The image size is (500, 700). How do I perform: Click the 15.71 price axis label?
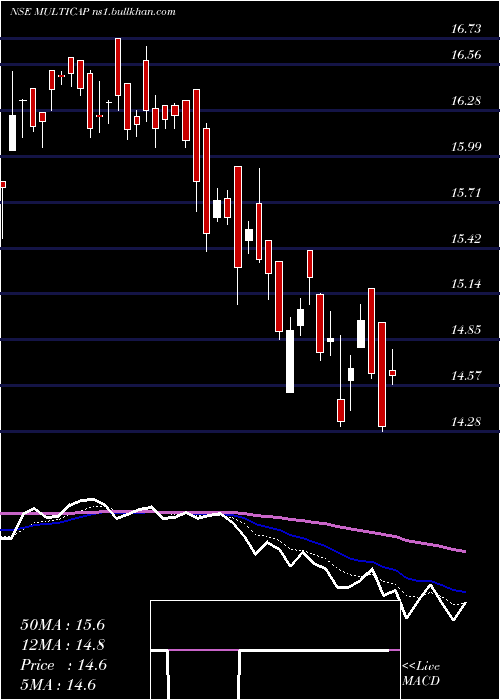[x=466, y=193]
